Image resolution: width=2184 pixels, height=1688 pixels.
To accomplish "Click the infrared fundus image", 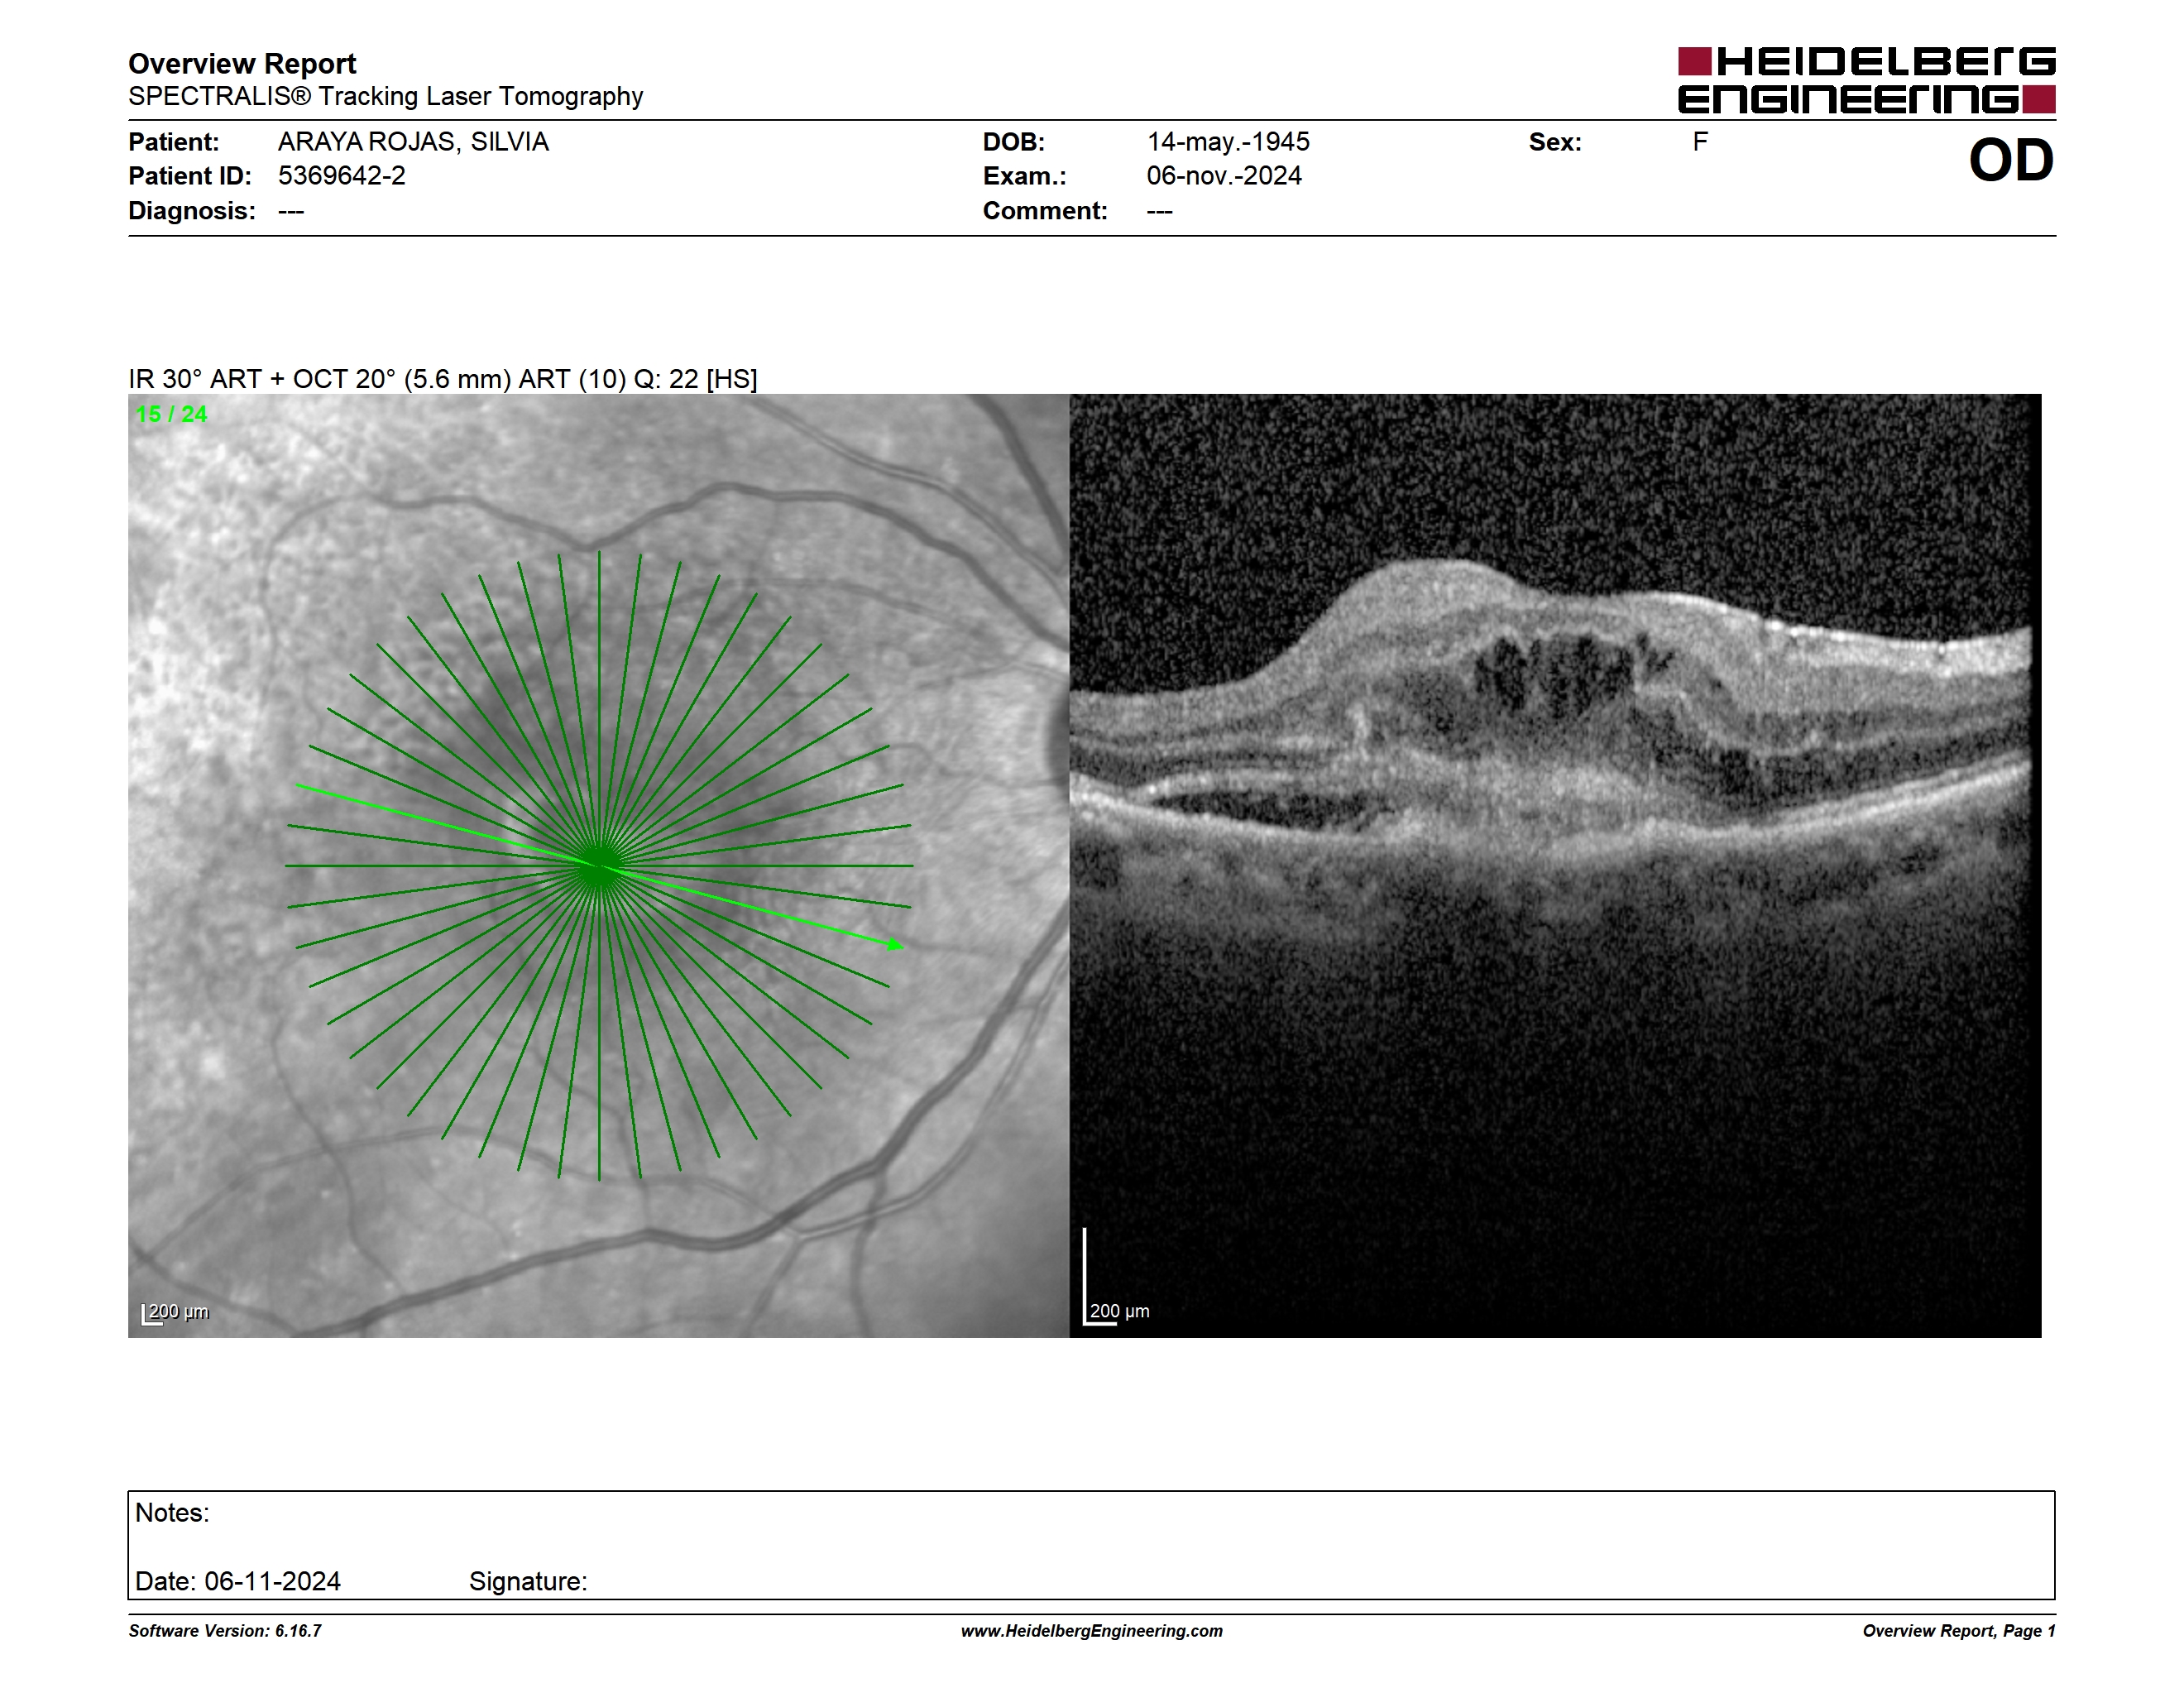I will [598, 866].
